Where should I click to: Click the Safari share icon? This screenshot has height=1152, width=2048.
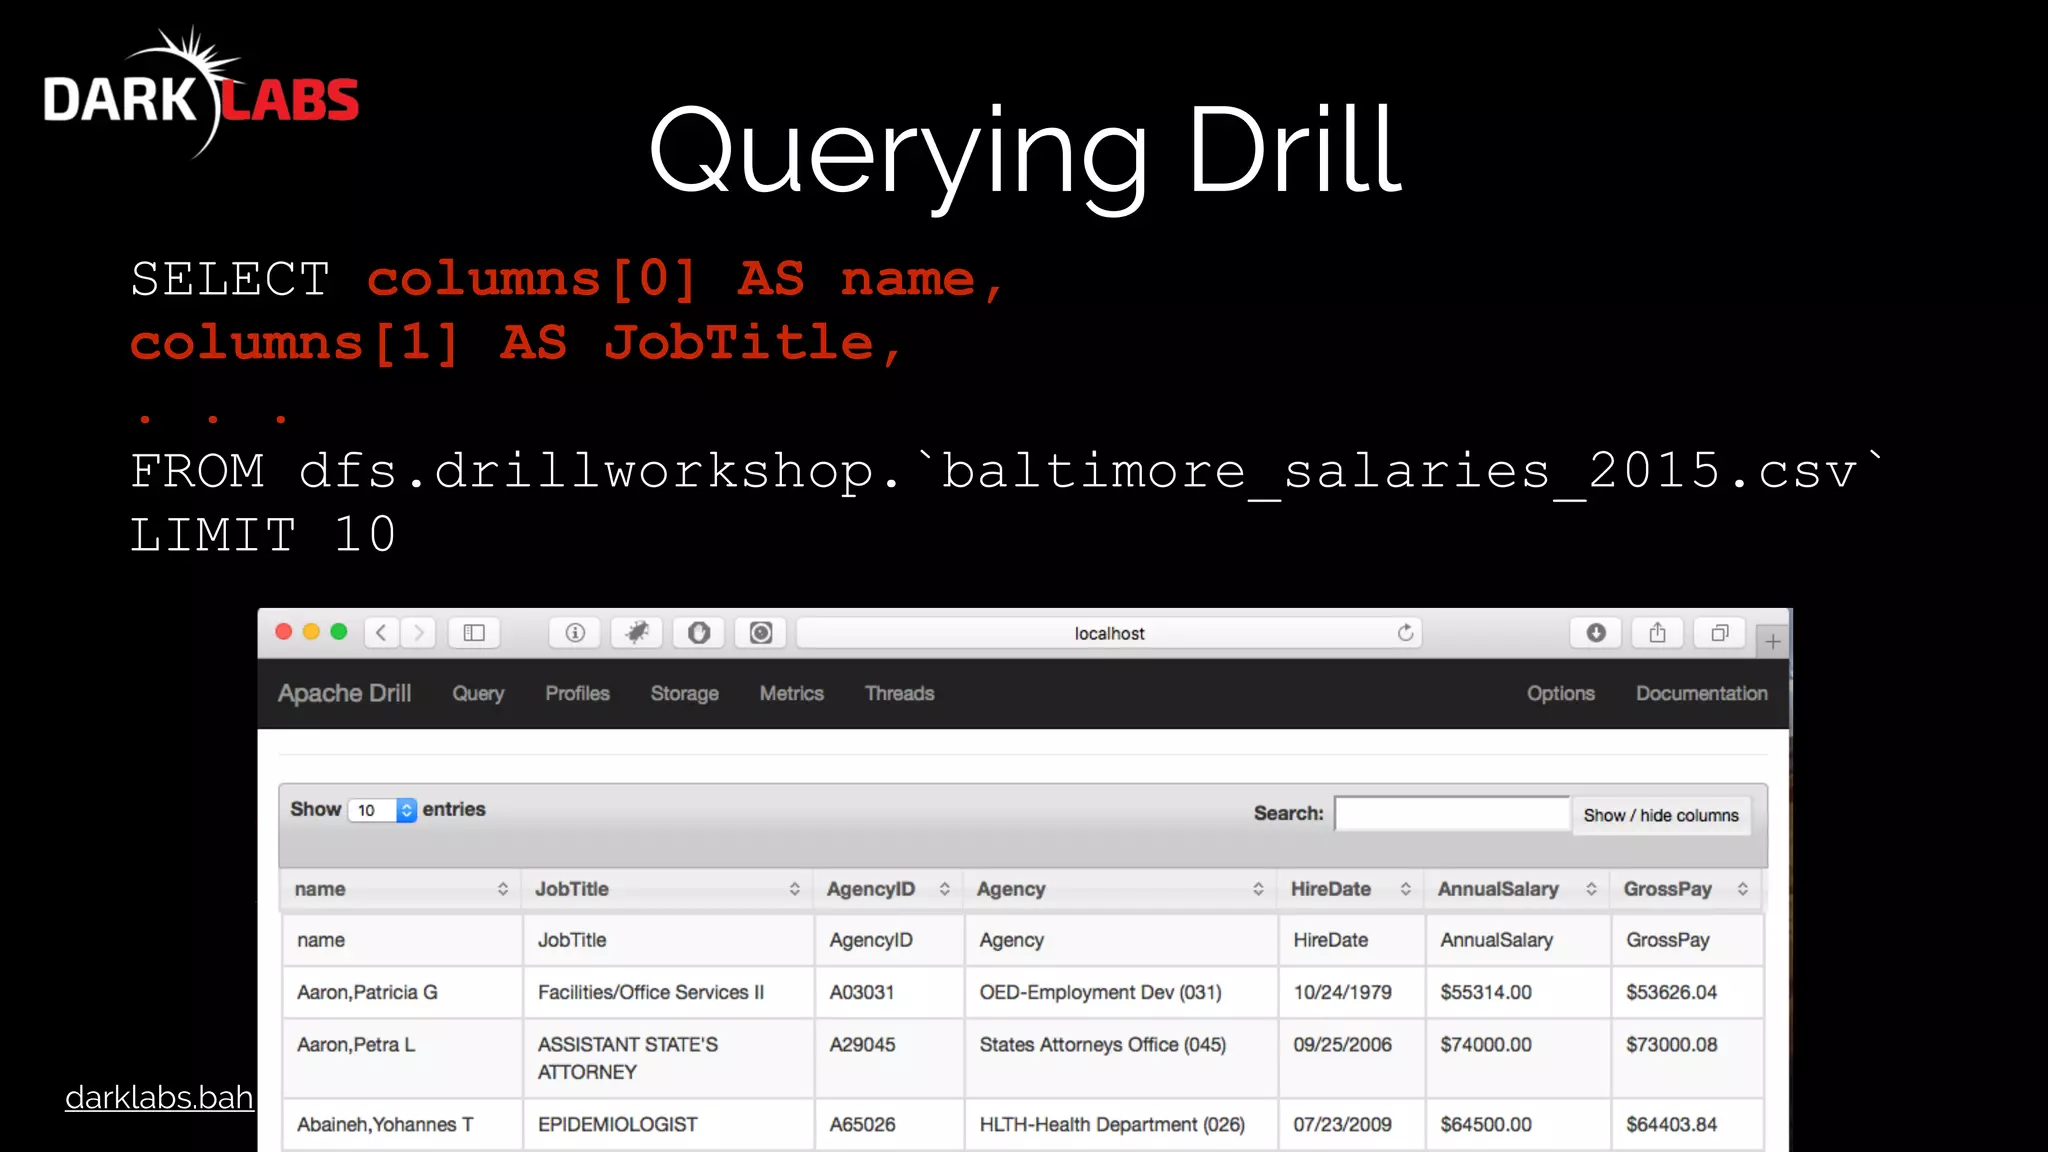coord(1658,633)
